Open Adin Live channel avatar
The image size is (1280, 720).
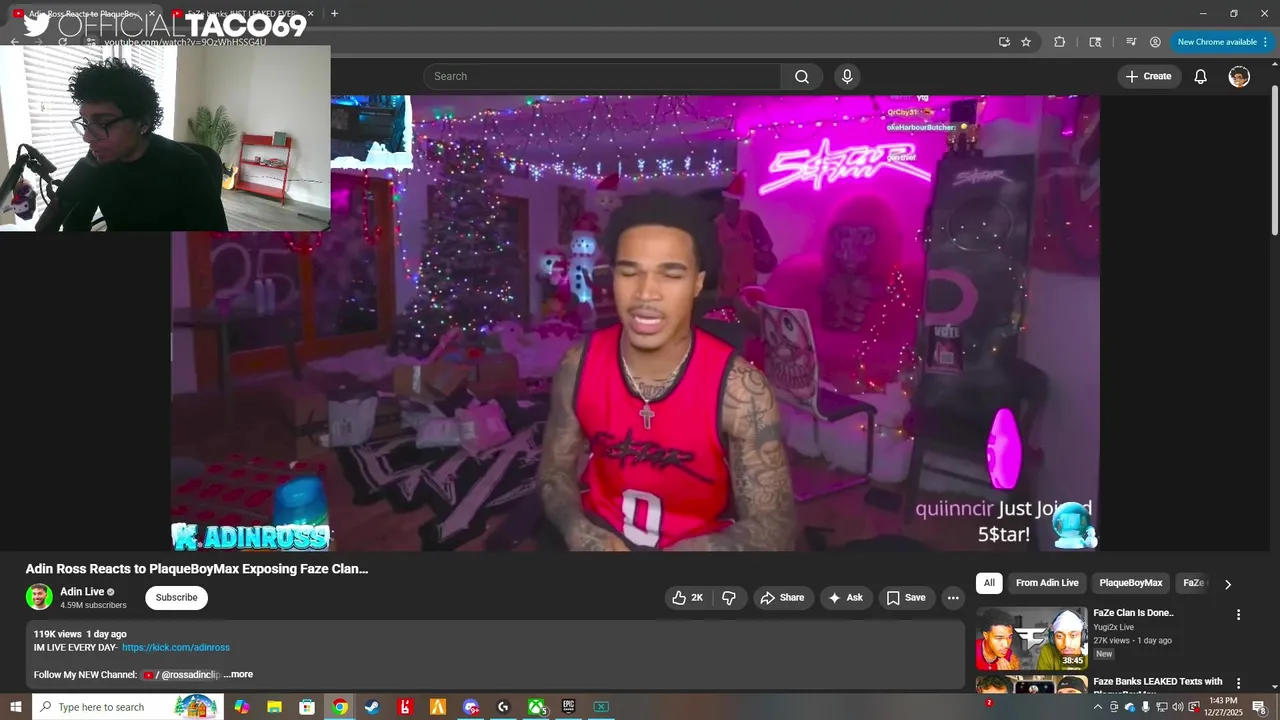39,597
